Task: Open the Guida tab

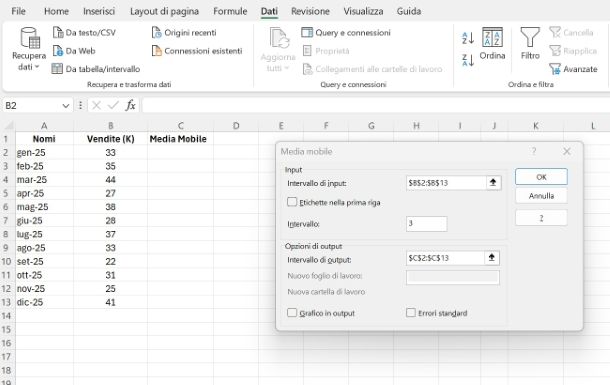Action: (x=408, y=11)
